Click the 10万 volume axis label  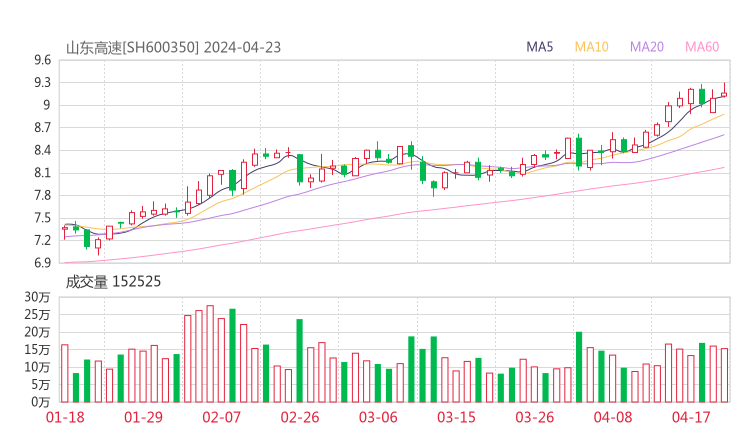(37, 367)
